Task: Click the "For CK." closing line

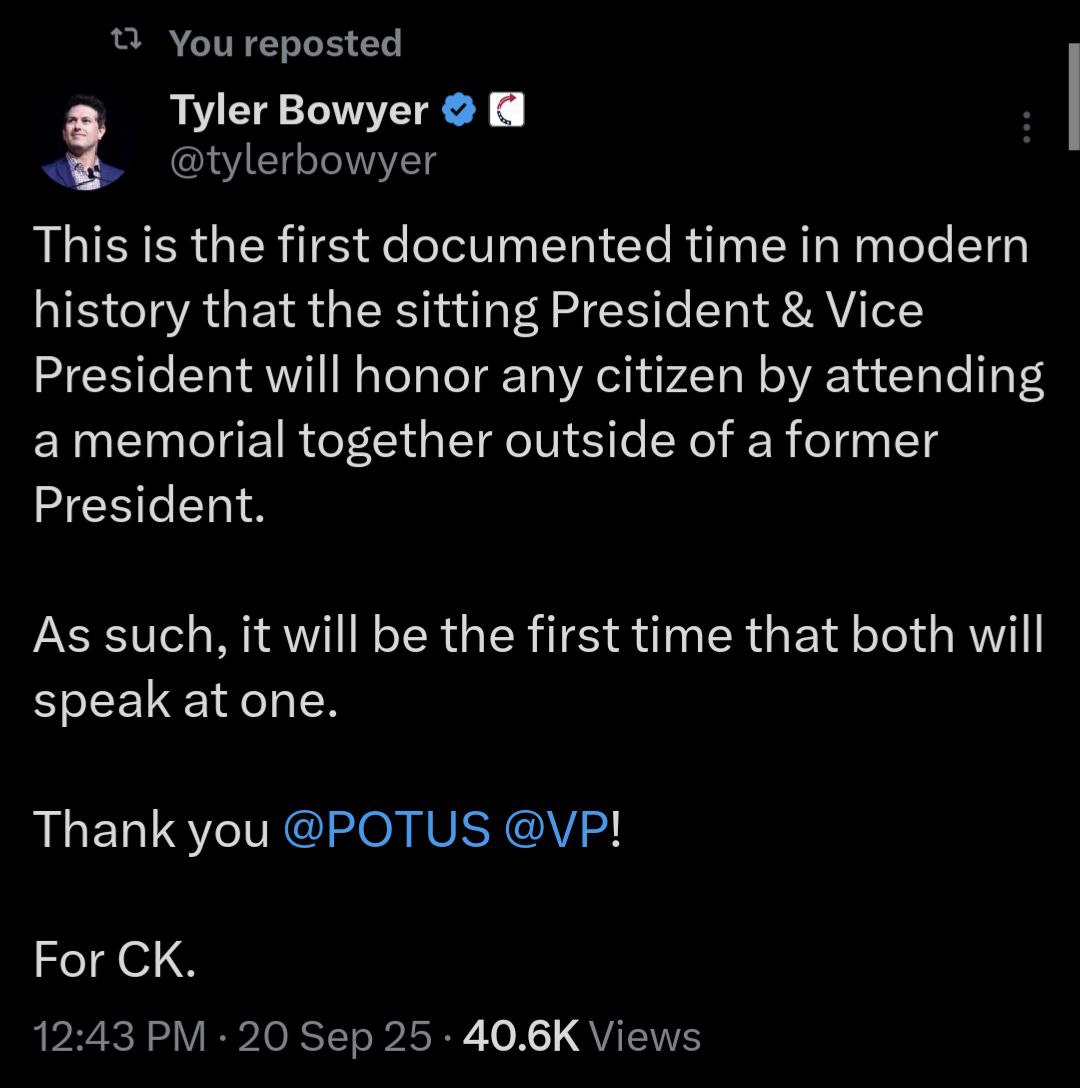Action: click(x=113, y=960)
